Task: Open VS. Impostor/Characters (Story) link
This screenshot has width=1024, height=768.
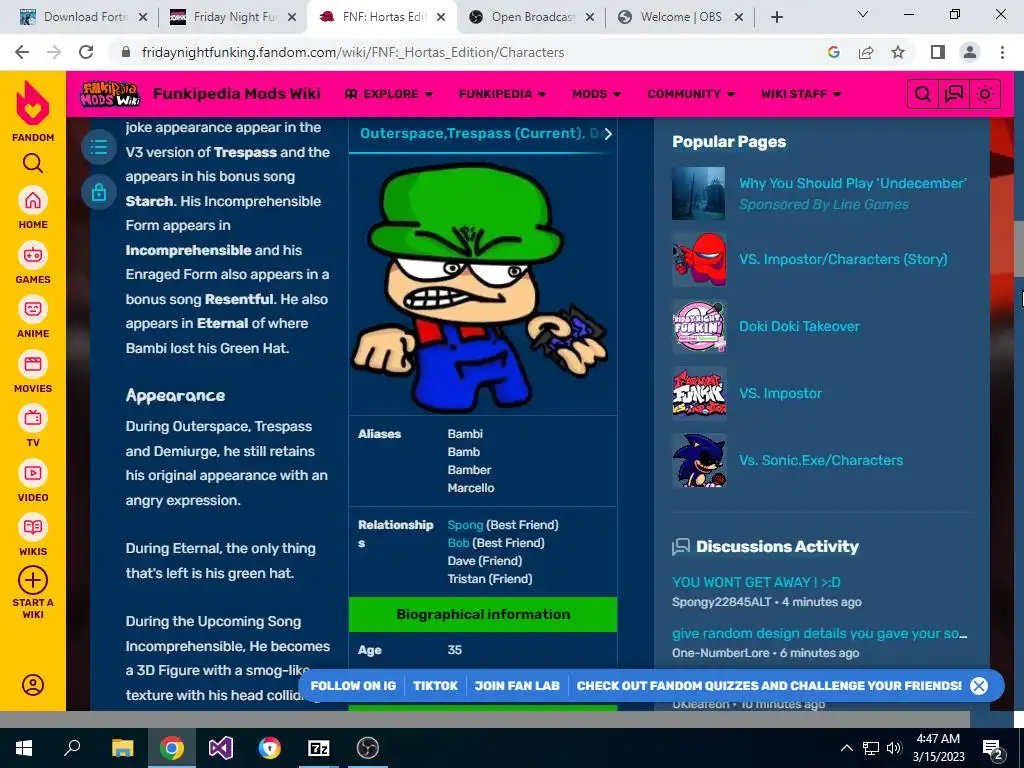Action: coord(843,259)
